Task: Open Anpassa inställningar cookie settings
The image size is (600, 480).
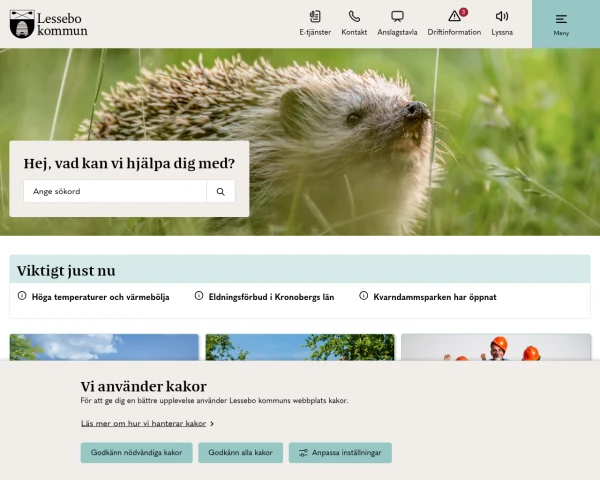Action: coord(340,453)
